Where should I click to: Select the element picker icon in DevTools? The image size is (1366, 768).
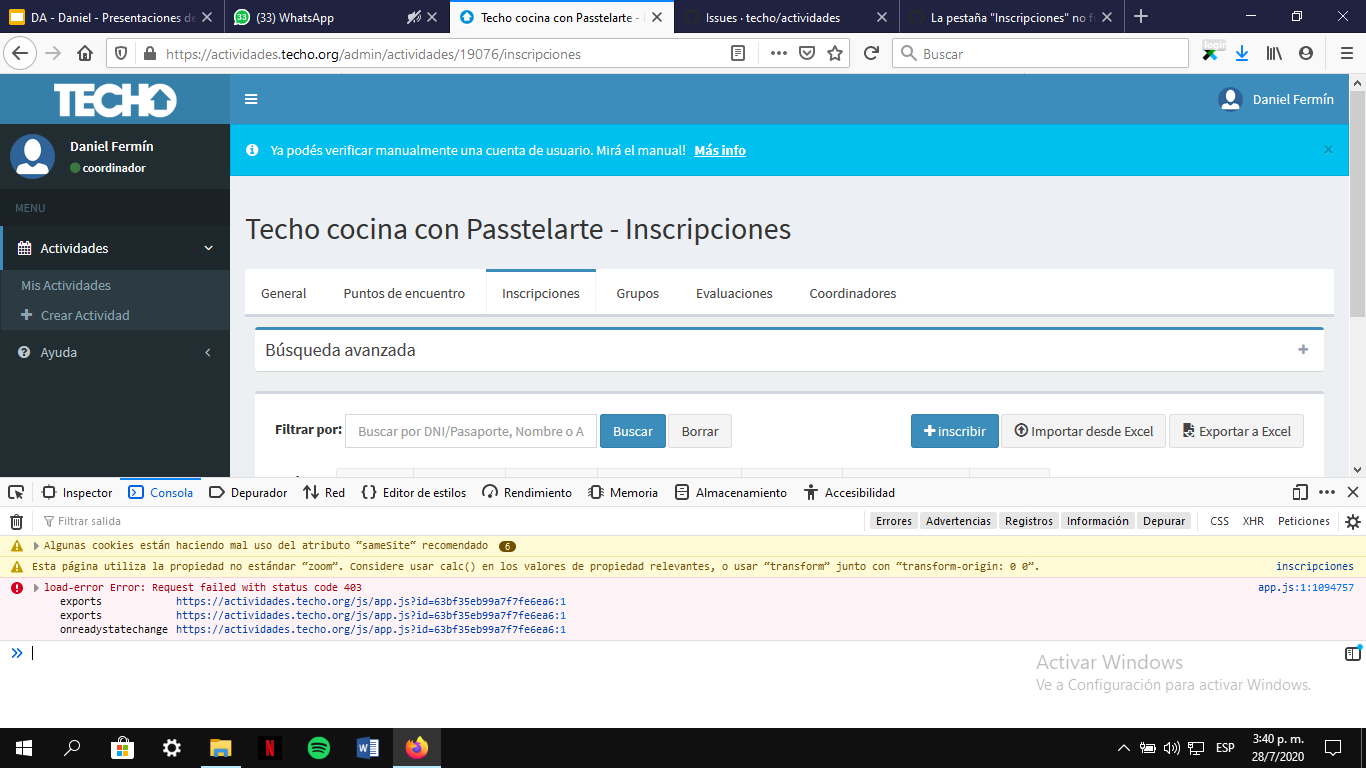(14, 492)
